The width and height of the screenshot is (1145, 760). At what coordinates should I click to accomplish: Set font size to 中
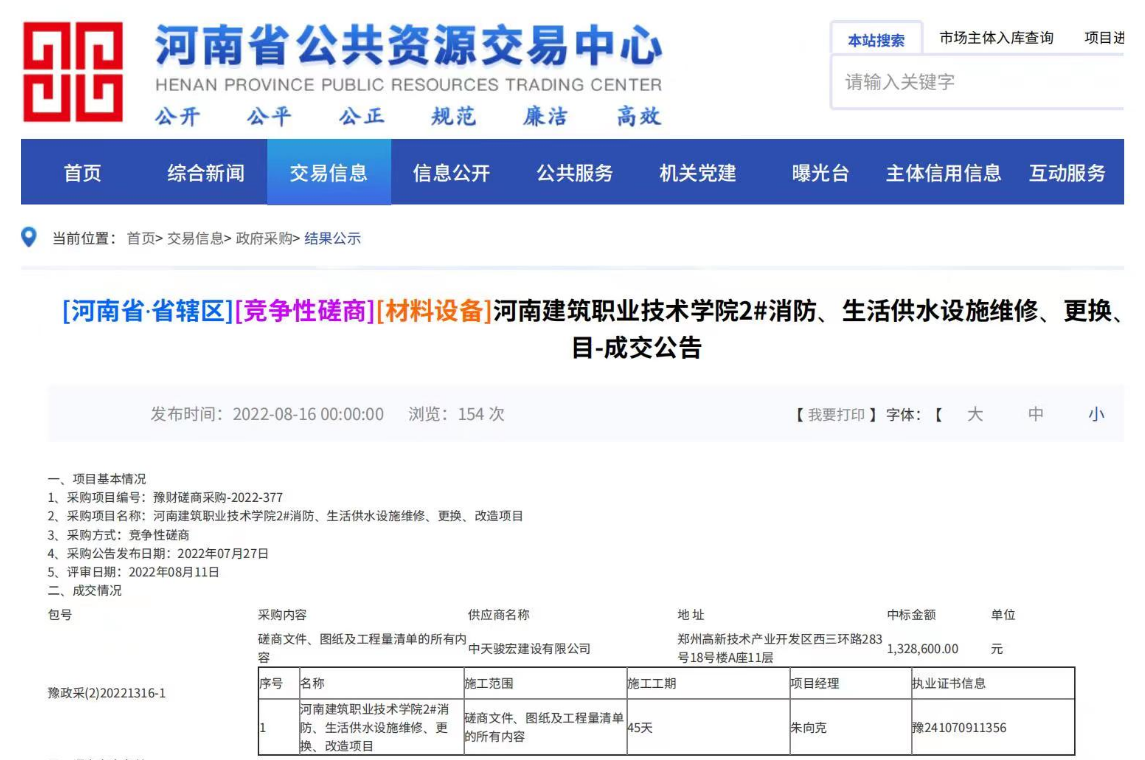[x=1035, y=415]
